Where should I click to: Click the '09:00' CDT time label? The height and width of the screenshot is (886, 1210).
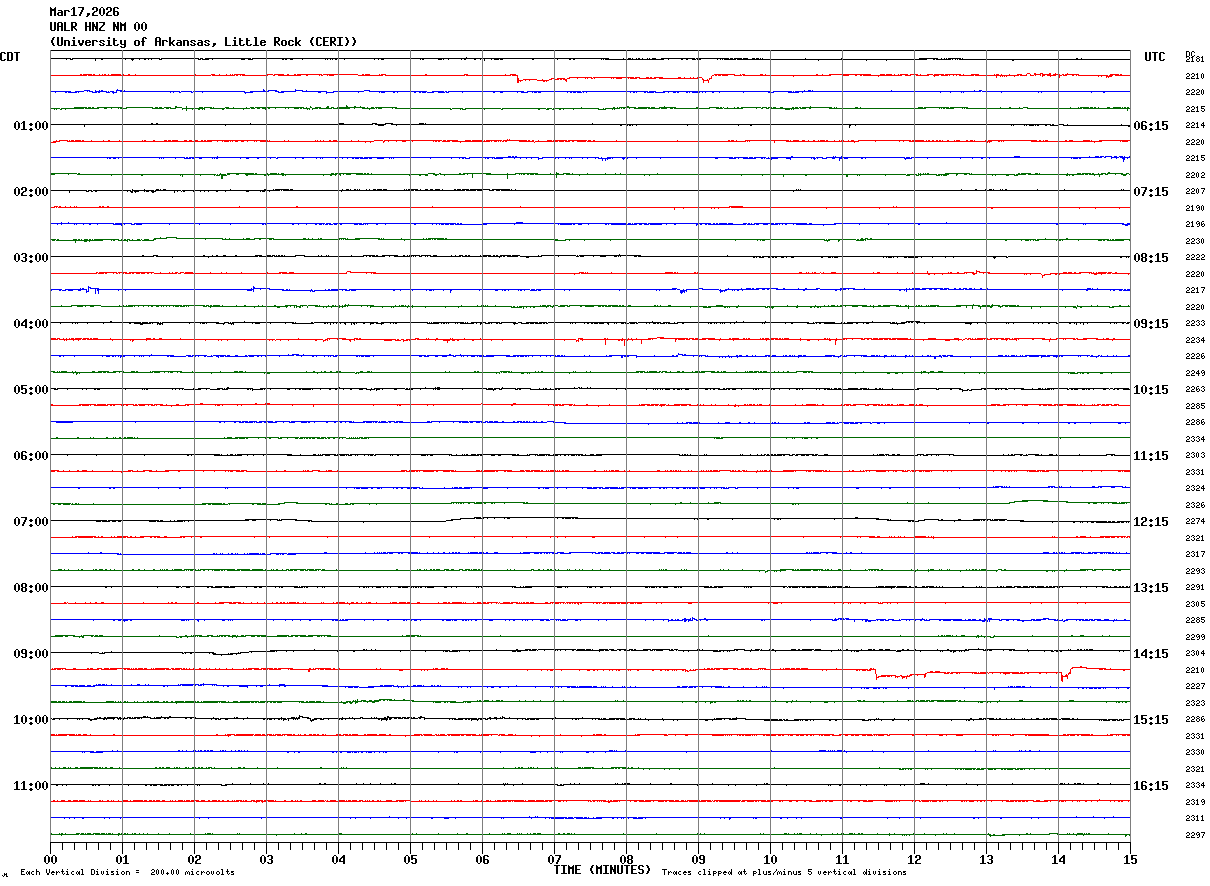31,654
